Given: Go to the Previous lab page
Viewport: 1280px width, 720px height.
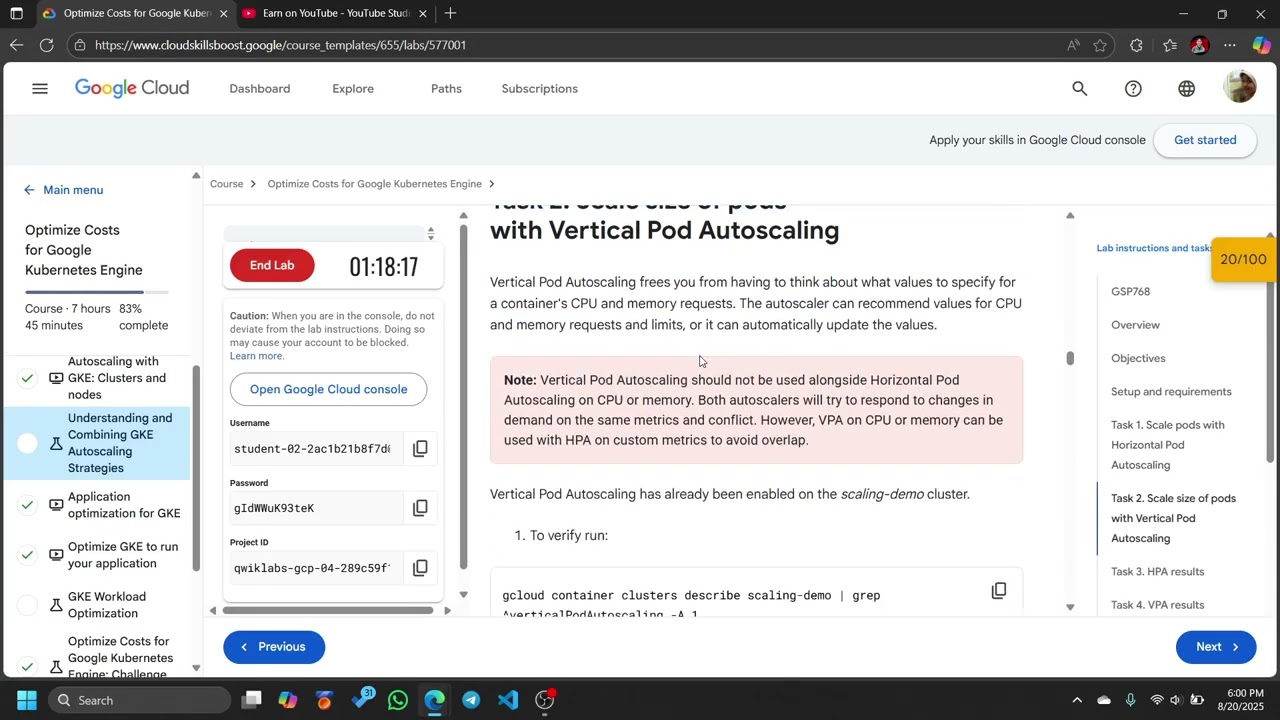Looking at the screenshot, I should tap(274, 647).
